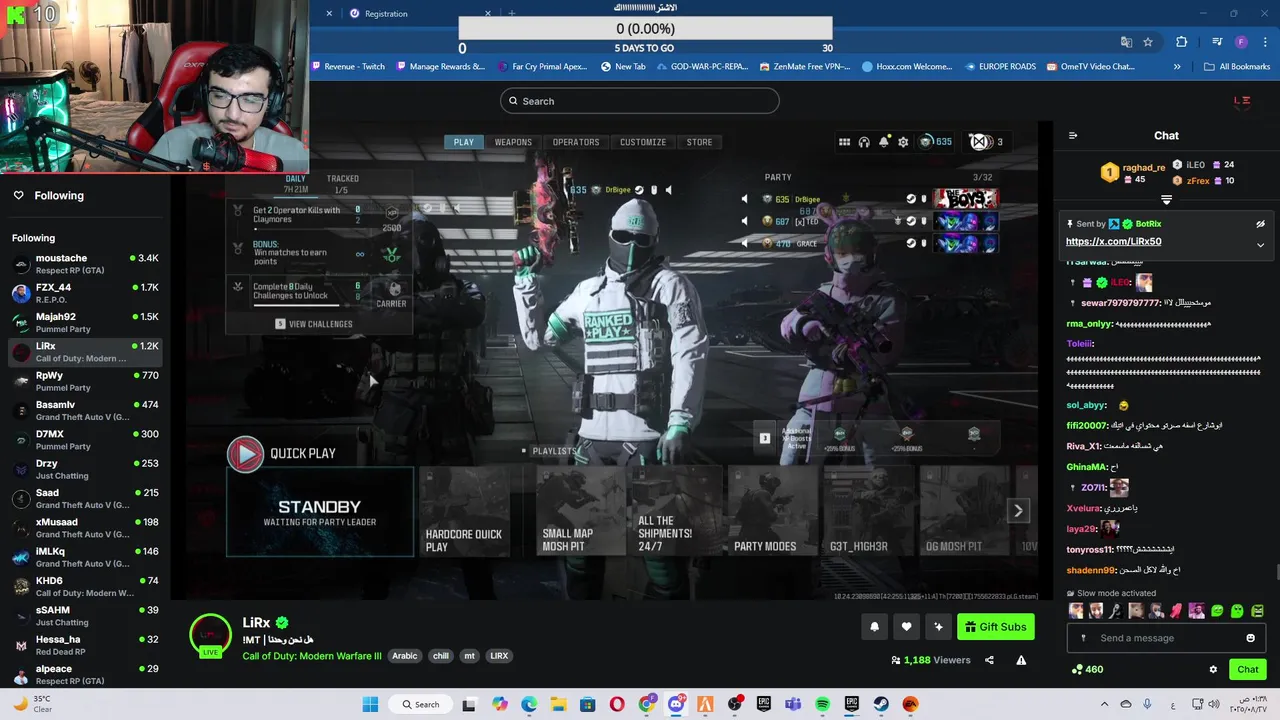Open the Following link in the sidebar
Screen dimensions: 1280x720
tap(59, 196)
